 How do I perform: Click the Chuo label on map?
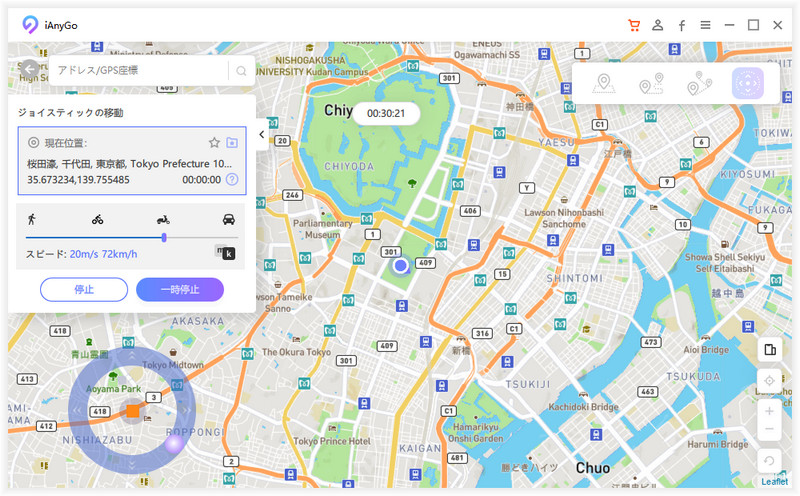tap(593, 468)
